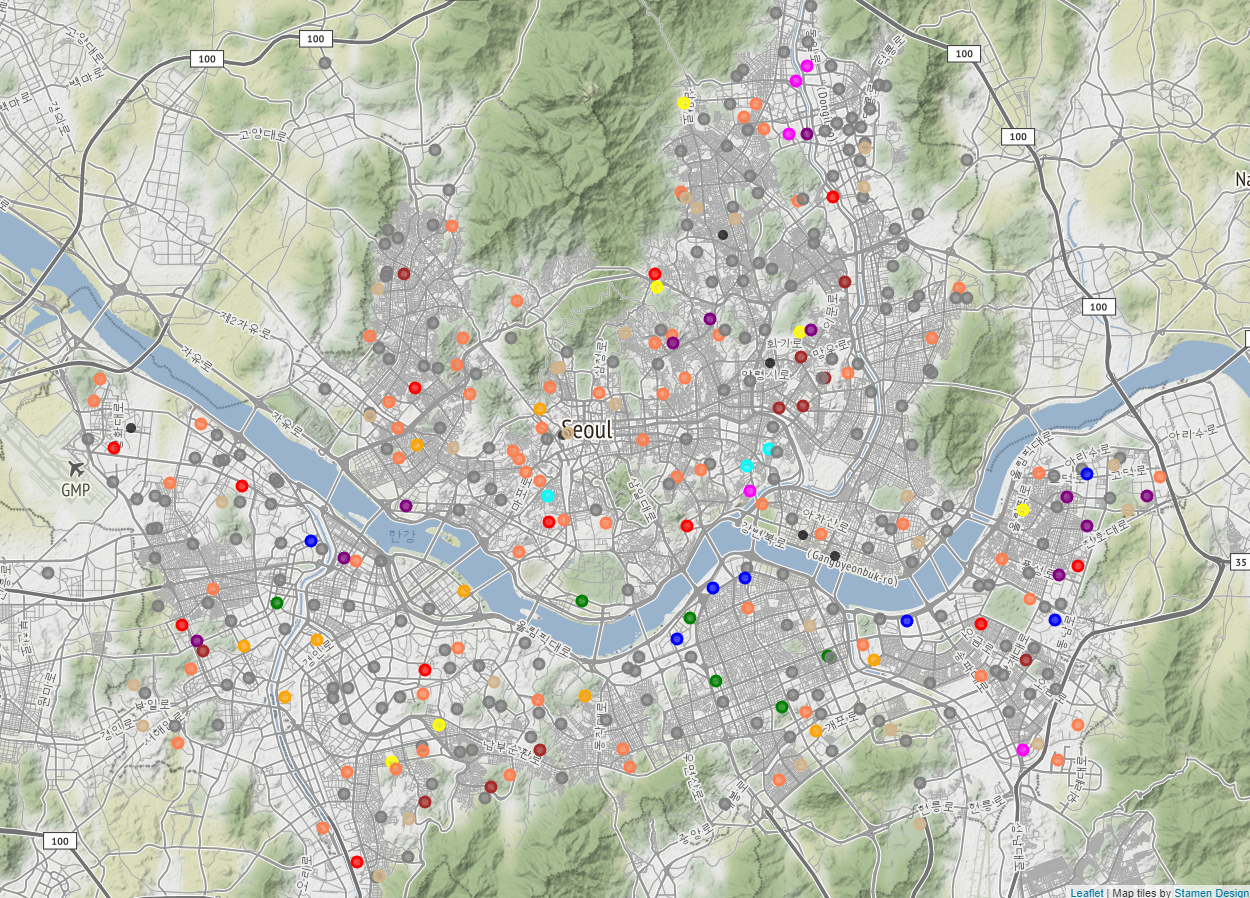1250x898 pixels.
Task: Select the northernmost yellow marker
Action: [x=684, y=103]
